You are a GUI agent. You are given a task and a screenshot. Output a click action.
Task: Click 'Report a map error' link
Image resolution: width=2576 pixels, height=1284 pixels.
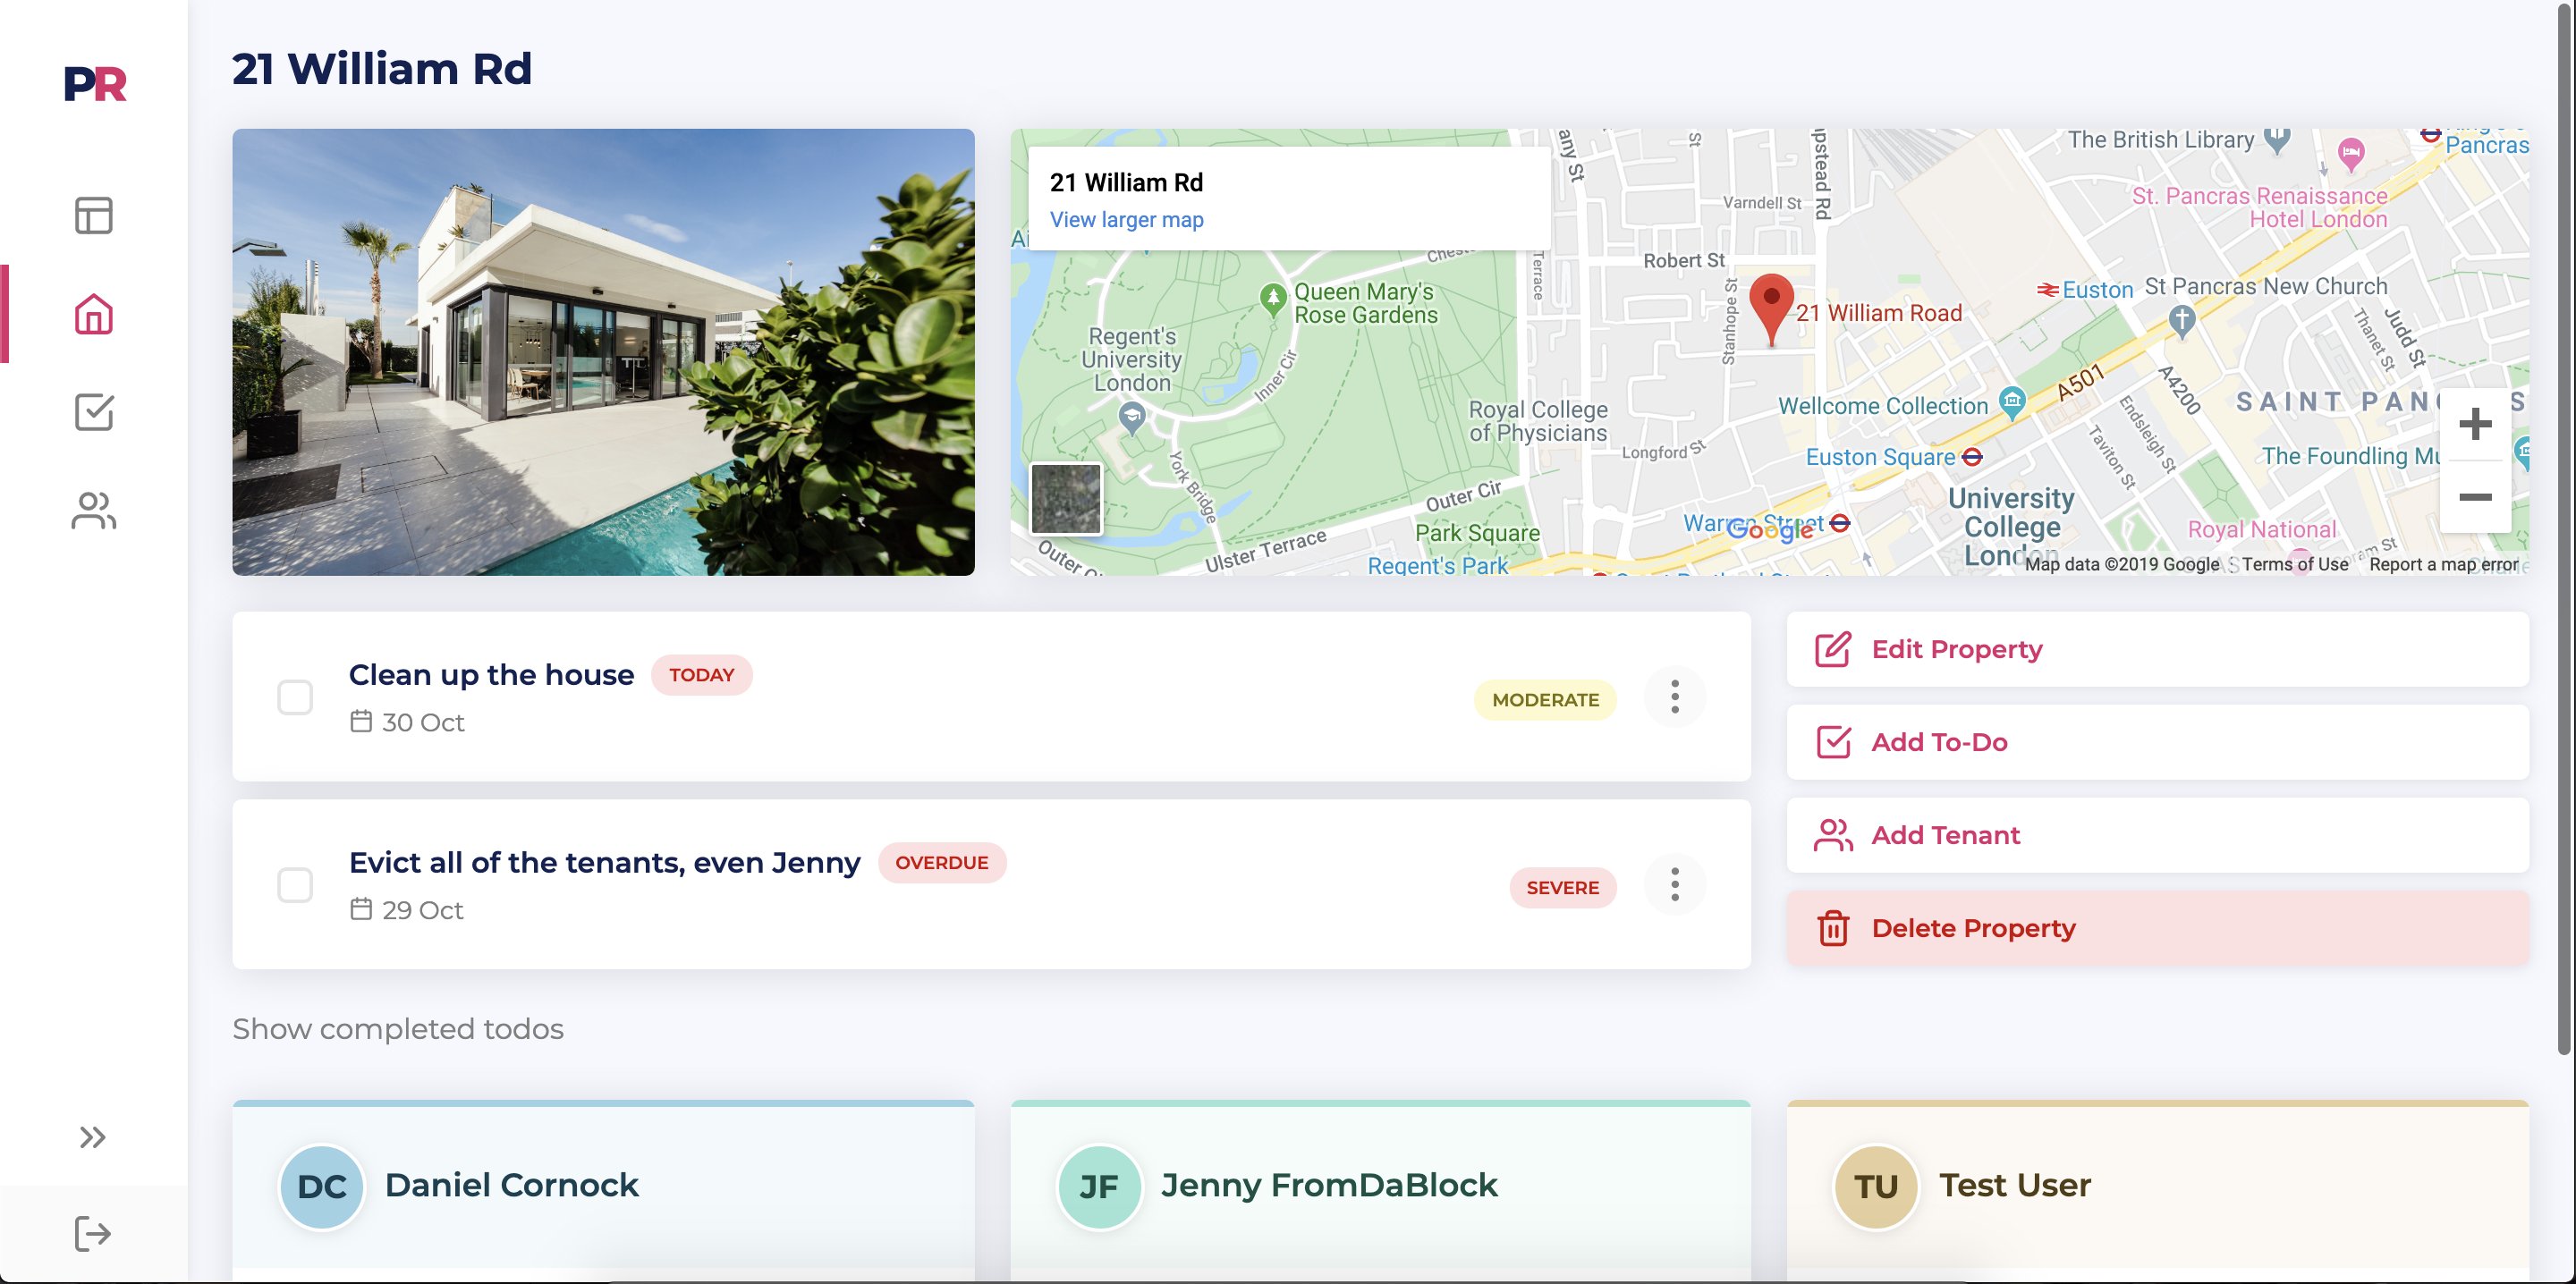point(2443,565)
